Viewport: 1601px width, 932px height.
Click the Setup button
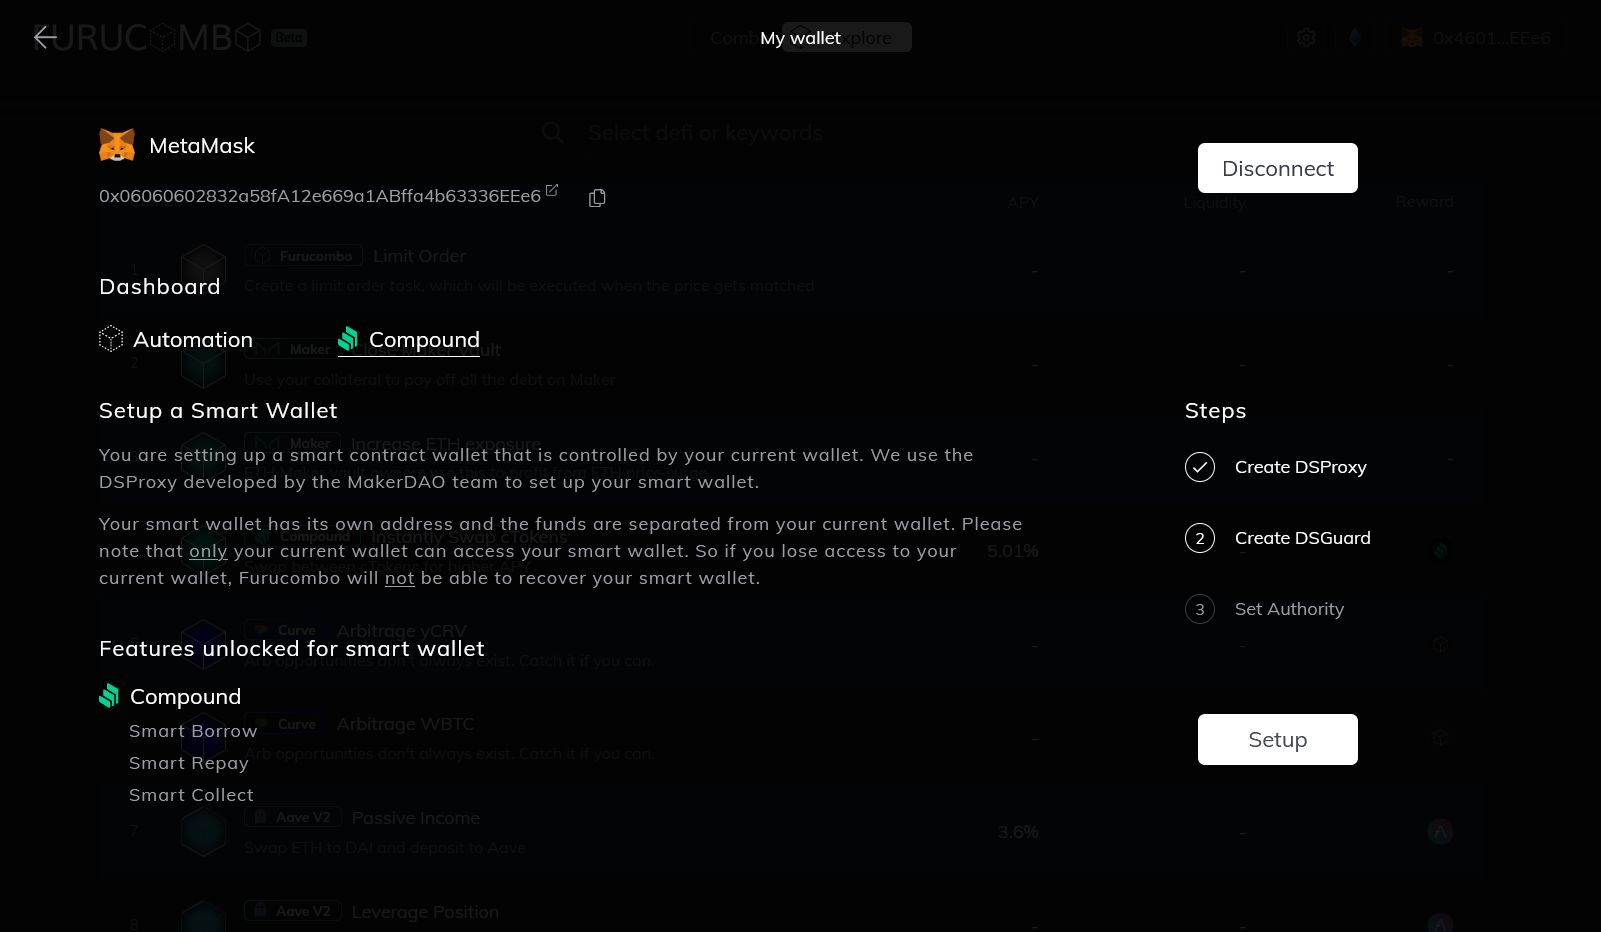[x=1278, y=739]
